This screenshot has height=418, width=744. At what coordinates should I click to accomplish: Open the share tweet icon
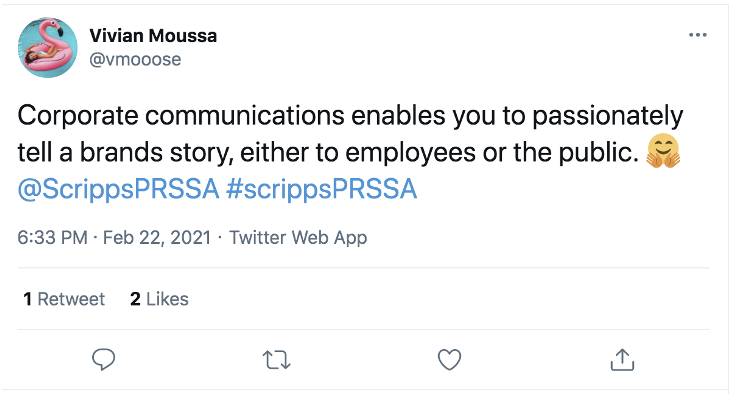click(x=622, y=358)
